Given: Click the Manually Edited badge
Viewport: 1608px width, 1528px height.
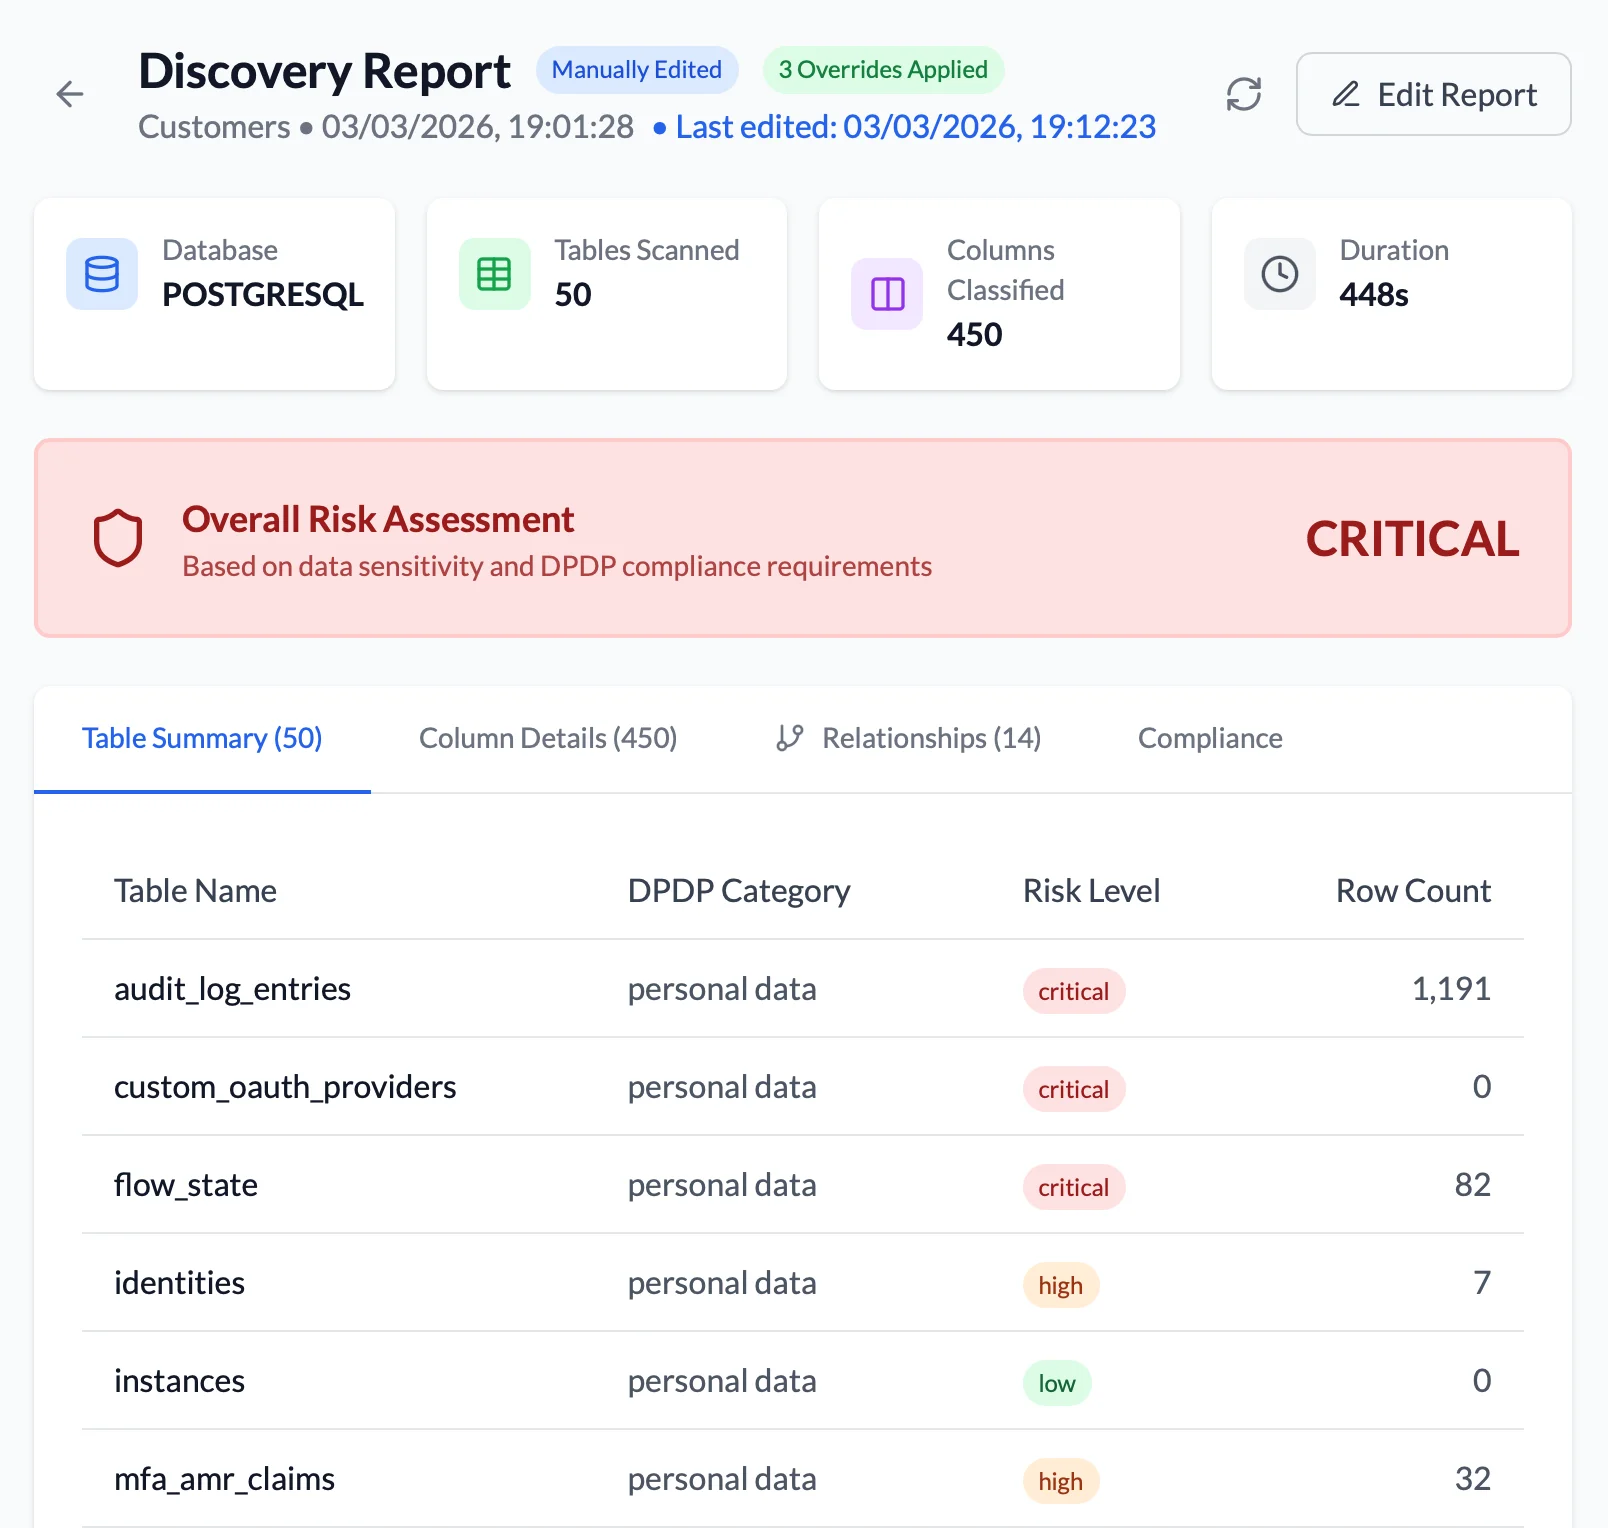Looking at the screenshot, I should click(x=637, y=69).
